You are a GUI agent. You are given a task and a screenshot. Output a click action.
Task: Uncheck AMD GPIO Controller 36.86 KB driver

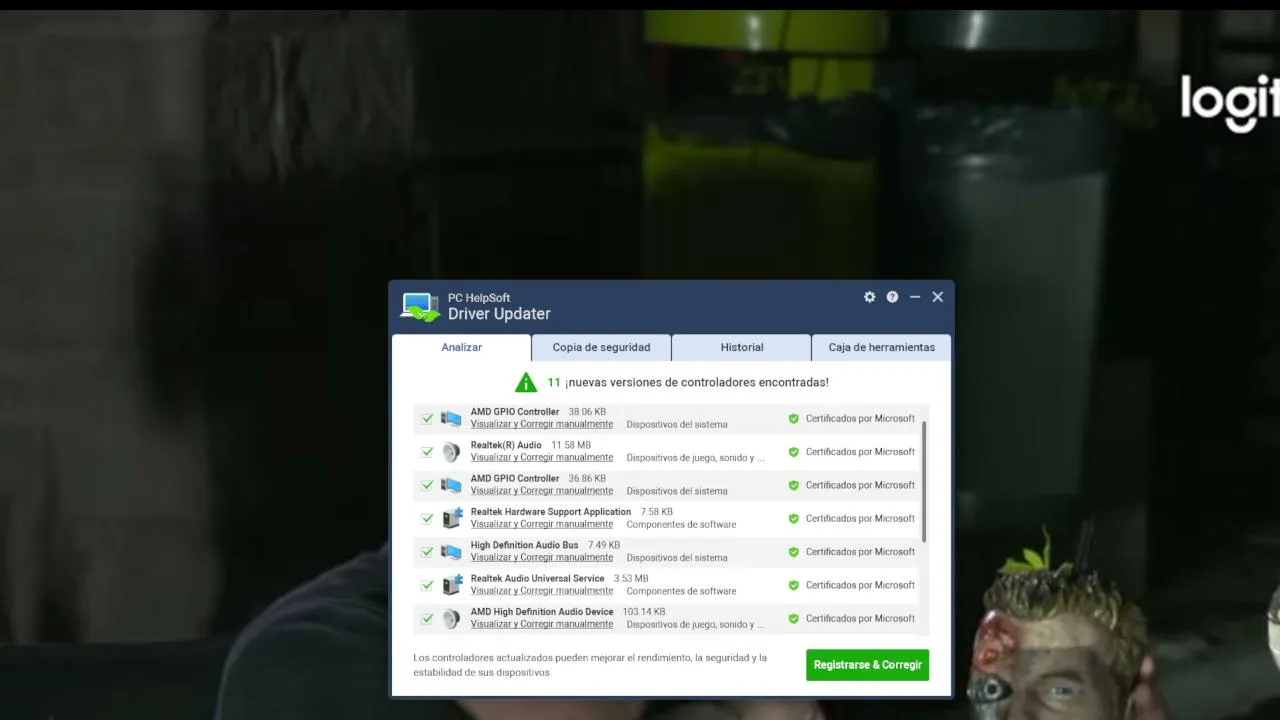pos(427,485)
